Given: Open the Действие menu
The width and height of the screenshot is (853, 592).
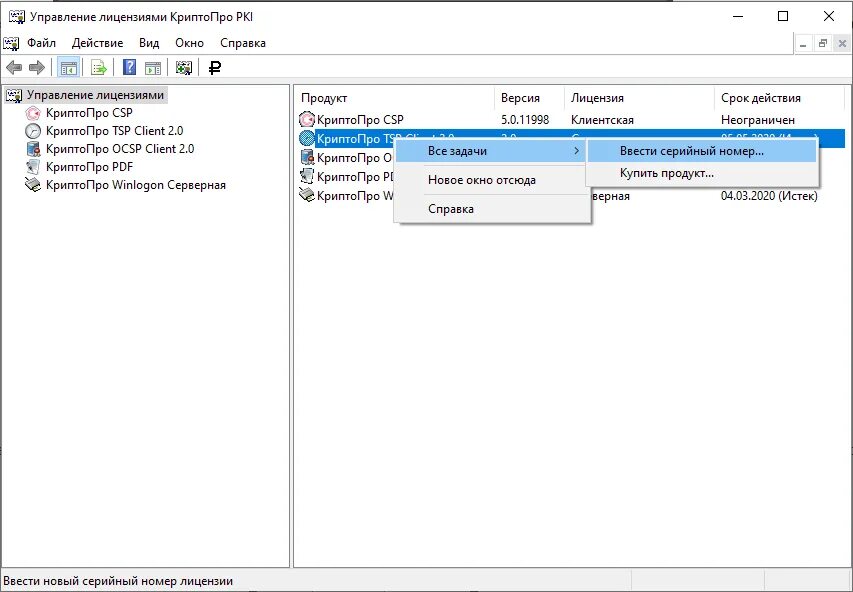Looking at the screenshot, I should pyautogui.click(x=97, y=43).
